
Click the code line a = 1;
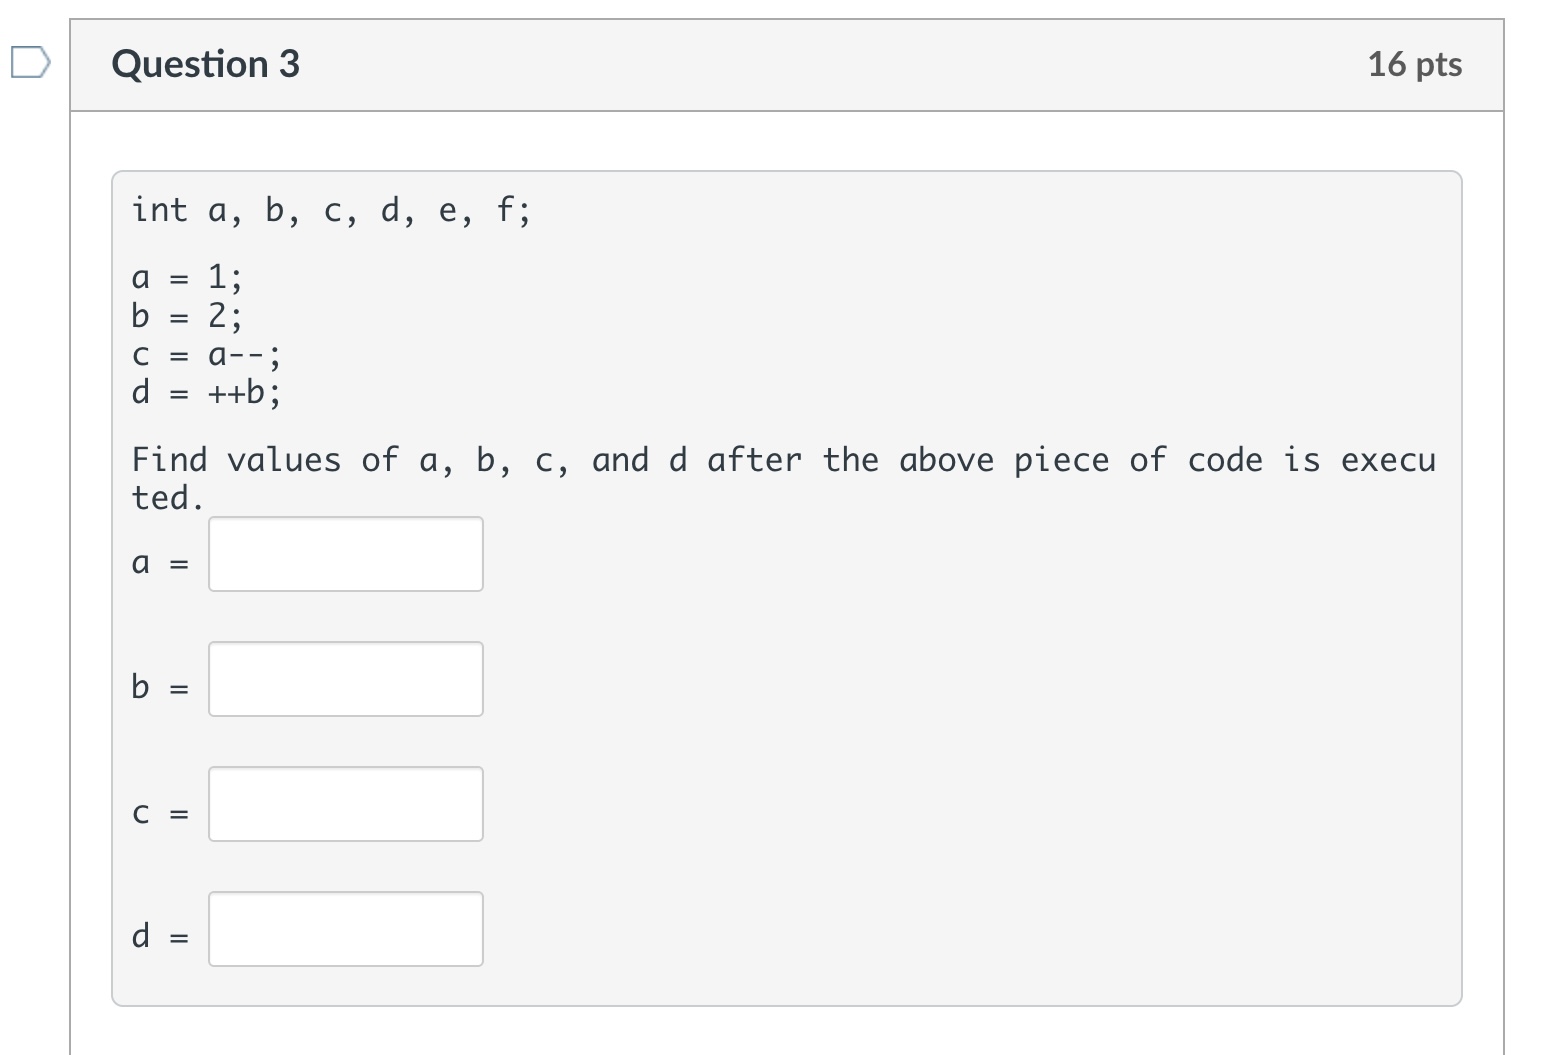pyautogui.click(x=186, y=276)
